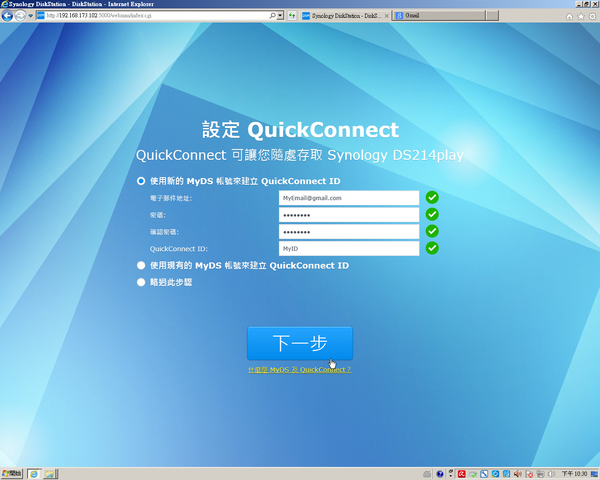This screenshot has height=480, width=600.
Task: Open a new blank tab
Action: [x=493, y=16]
